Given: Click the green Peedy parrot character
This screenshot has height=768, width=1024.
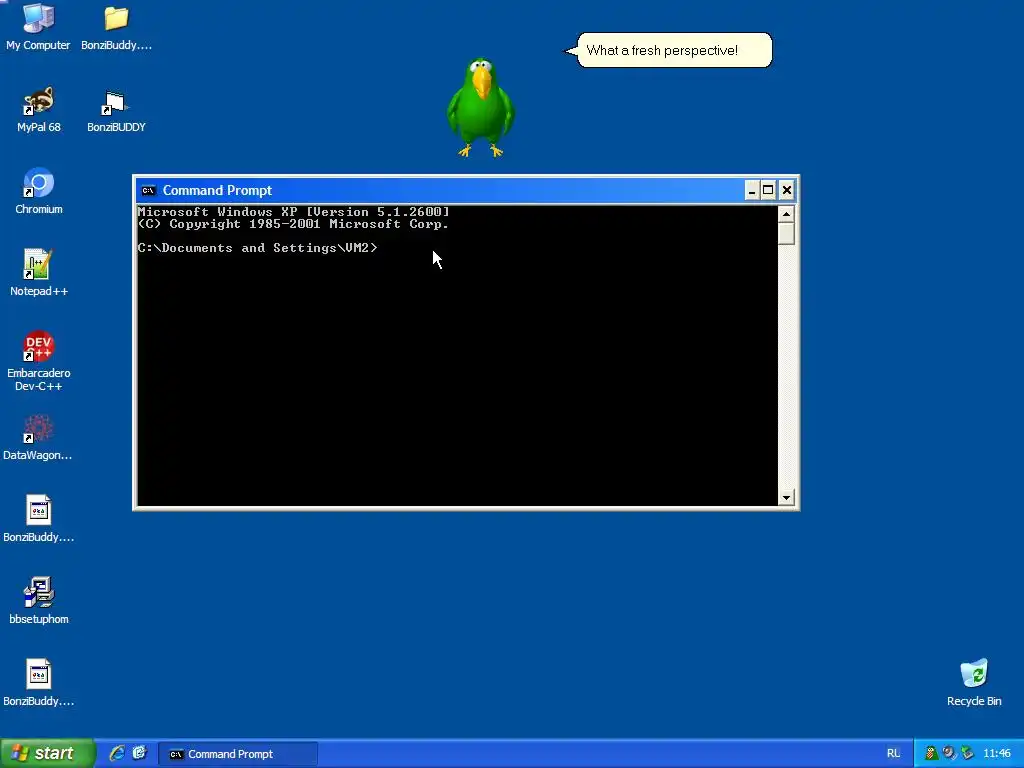Looking at the screenshot, I should tap(481, 108).
